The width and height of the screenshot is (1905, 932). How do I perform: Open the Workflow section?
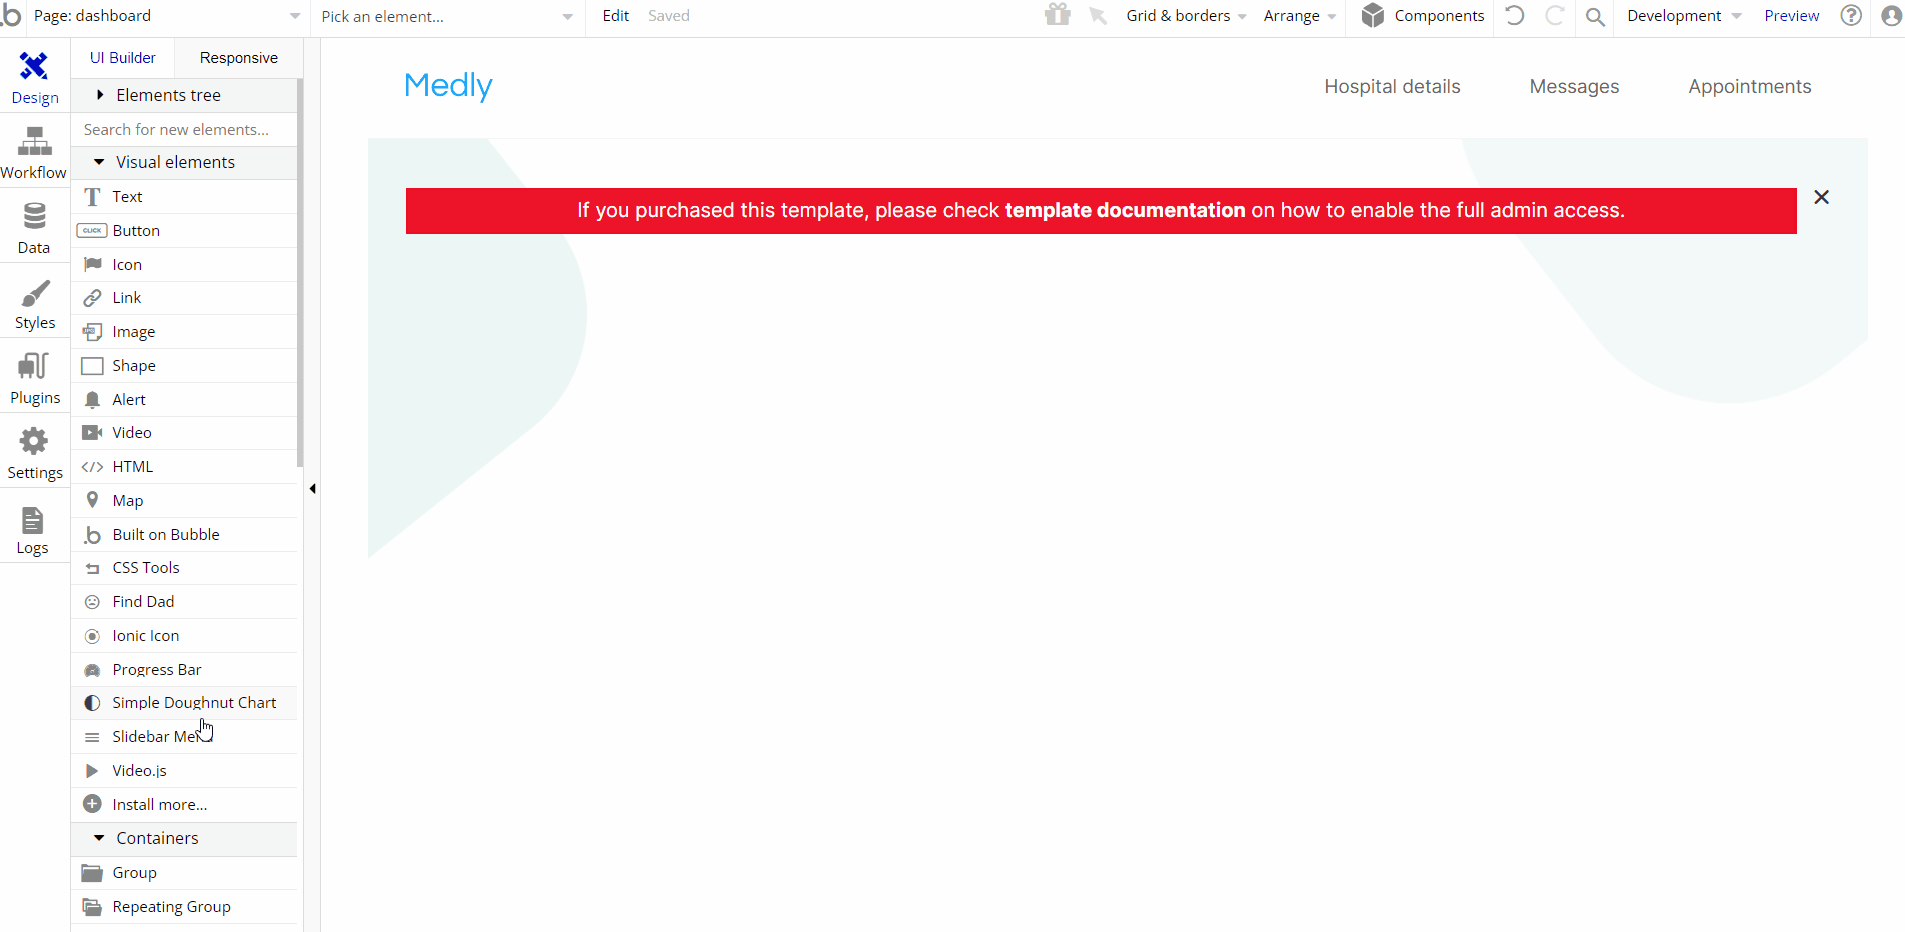(x=34, y=153)
